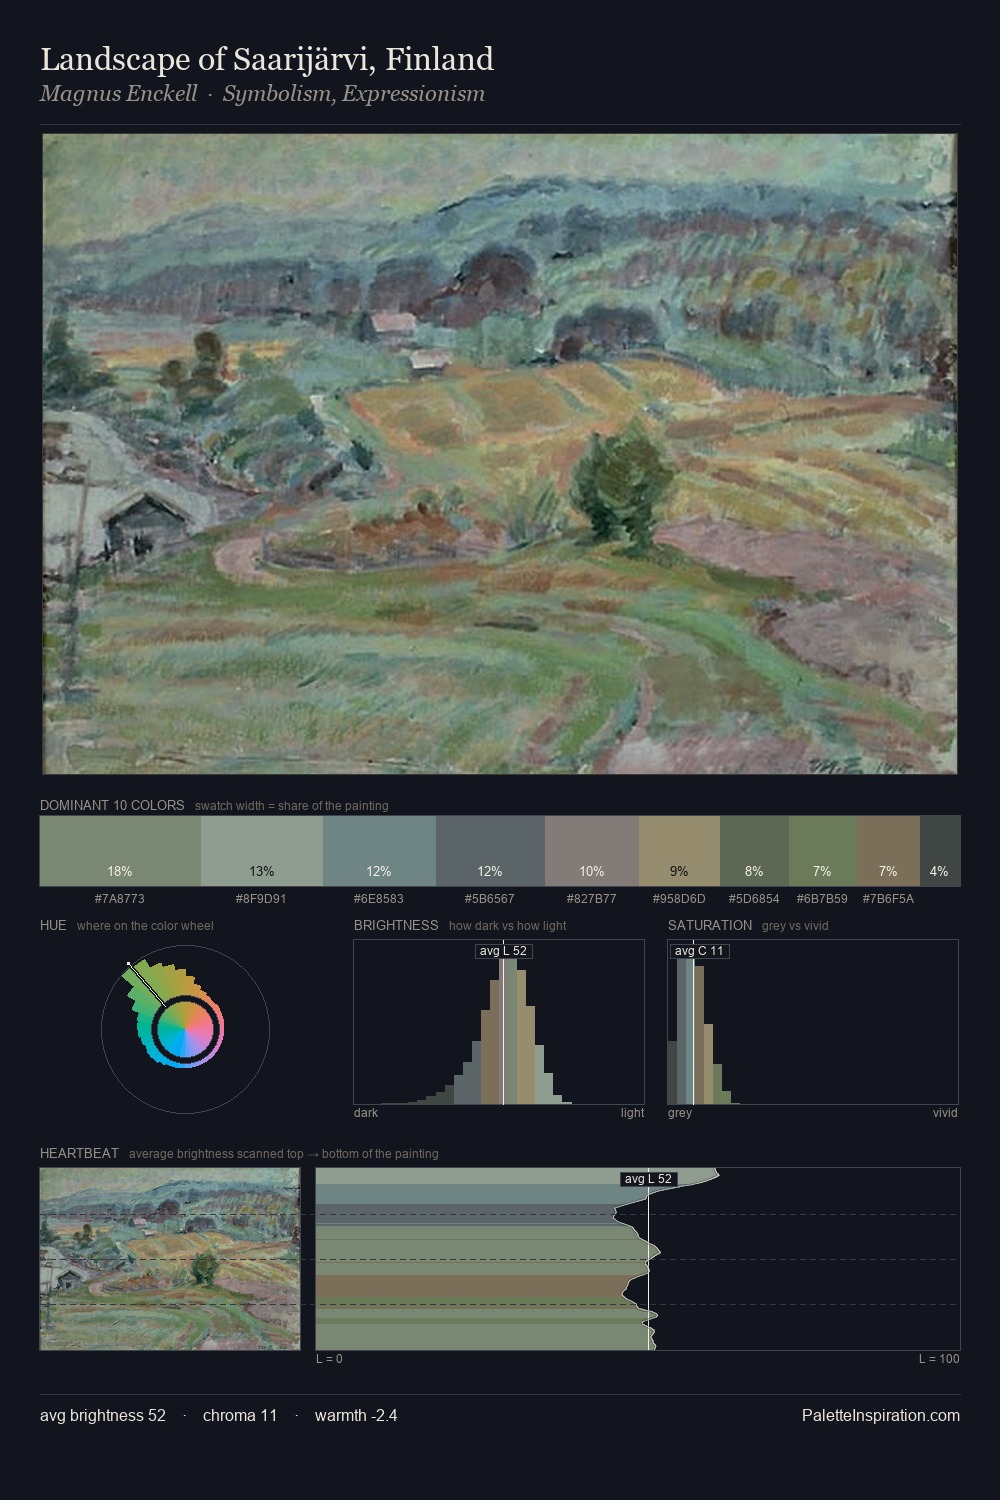The height and width of the screenshot is (1500, 1000).
Task: Click the 'L = 0' axis label
Action: click(329, 1359)
